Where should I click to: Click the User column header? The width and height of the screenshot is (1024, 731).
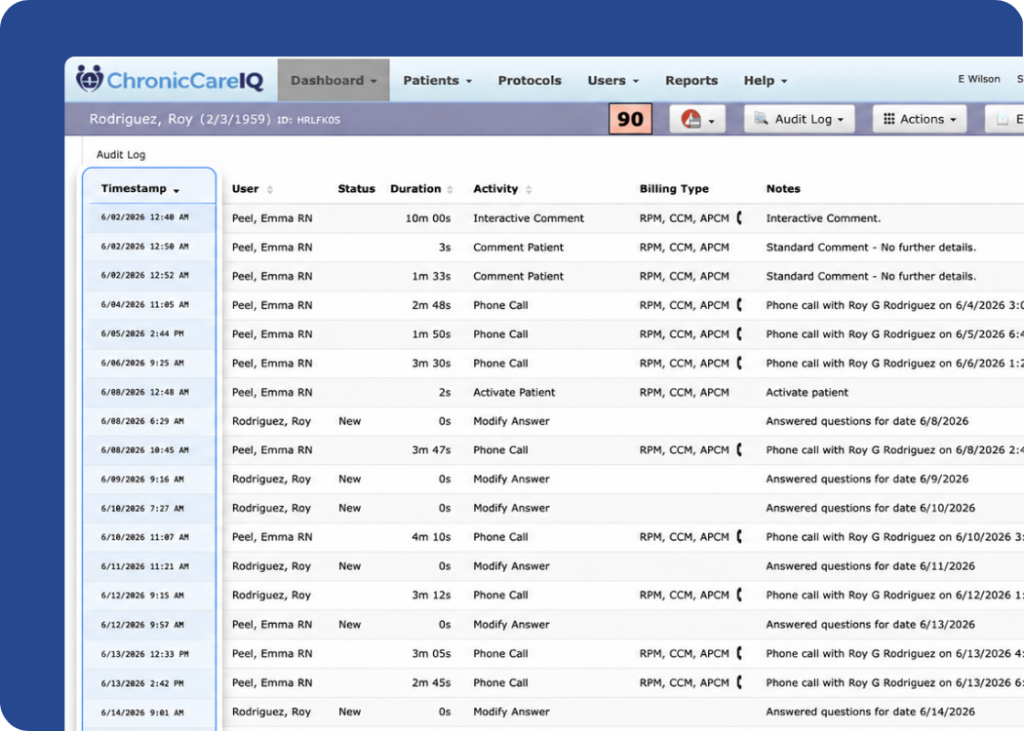pos(245,189)
